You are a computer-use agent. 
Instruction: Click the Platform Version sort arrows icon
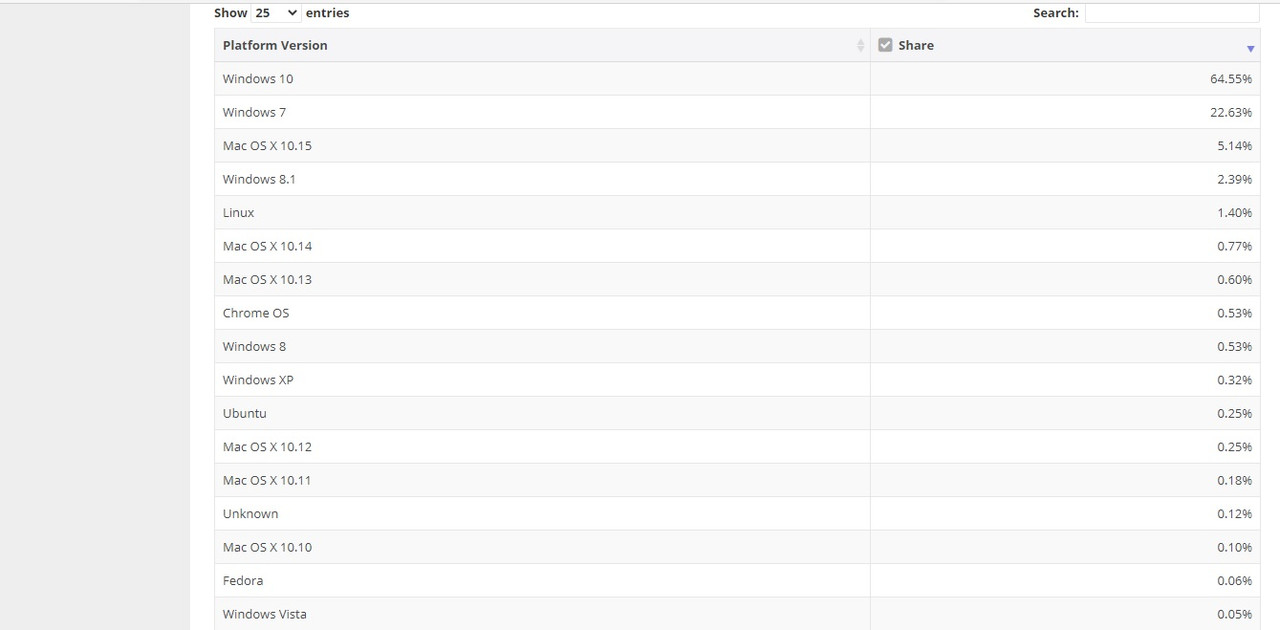(860, 46)
